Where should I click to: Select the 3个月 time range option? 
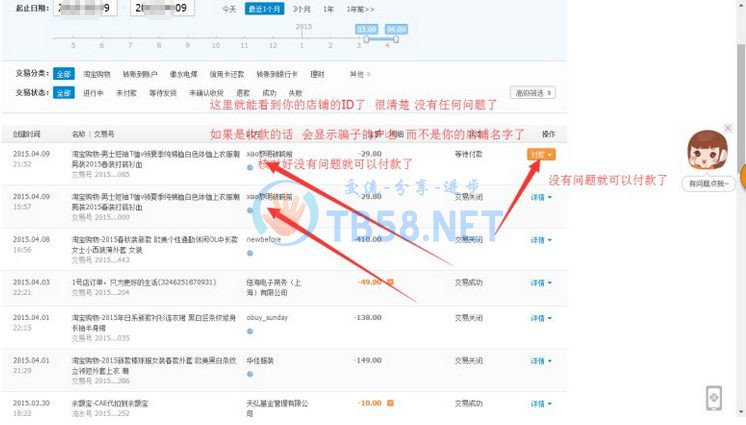(x=301, y=9)
